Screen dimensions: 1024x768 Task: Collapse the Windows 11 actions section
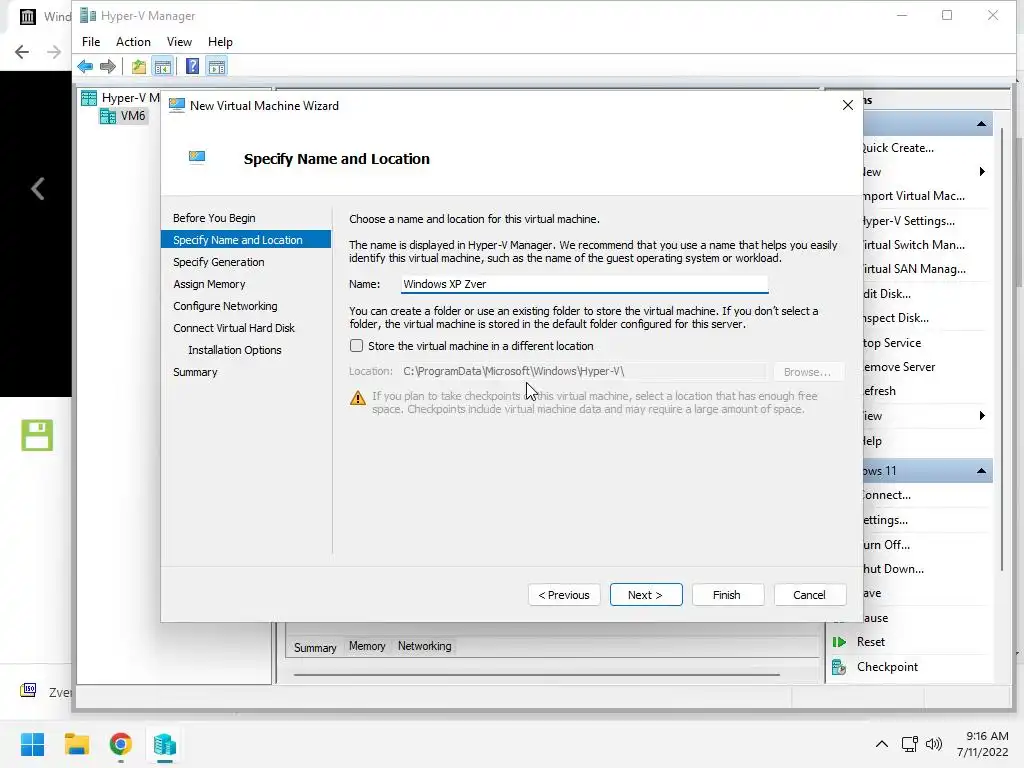(981, 471)
